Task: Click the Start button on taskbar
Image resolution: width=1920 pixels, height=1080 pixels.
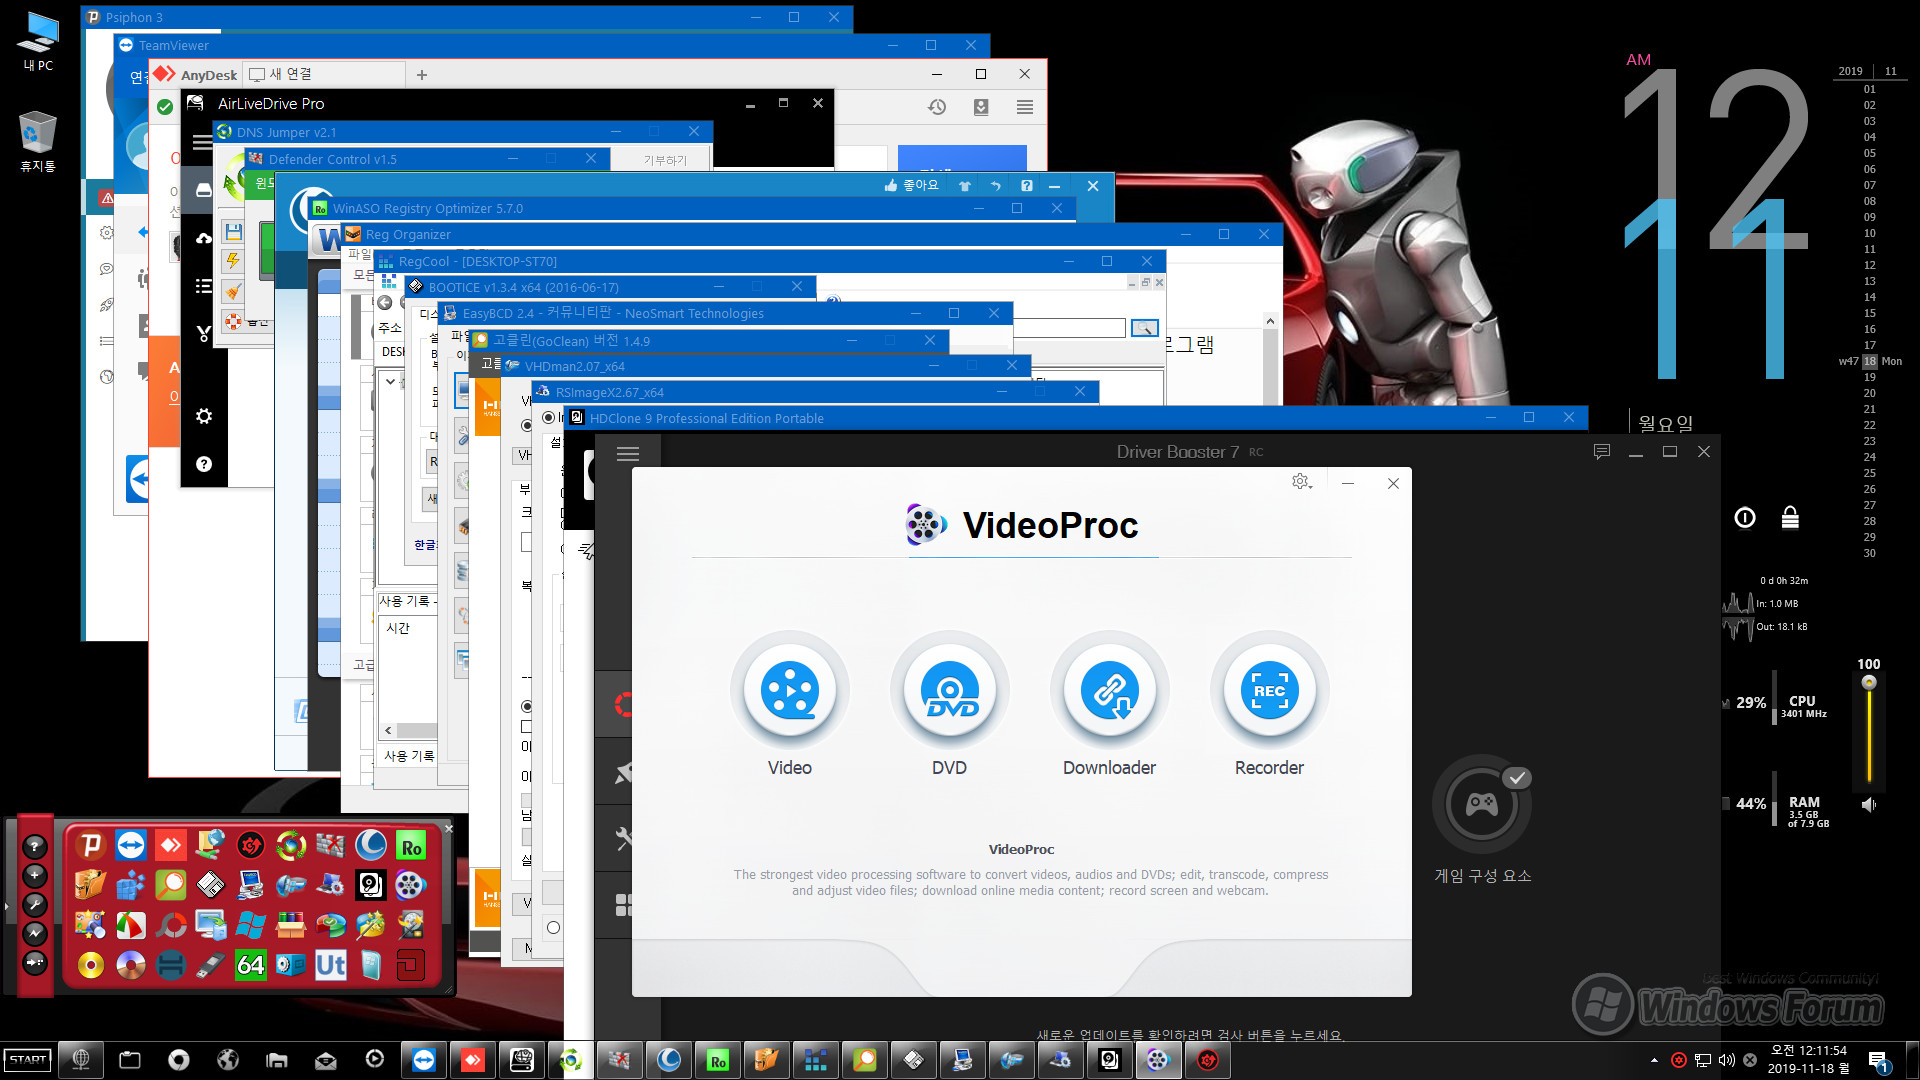Action: (28, 1060)
